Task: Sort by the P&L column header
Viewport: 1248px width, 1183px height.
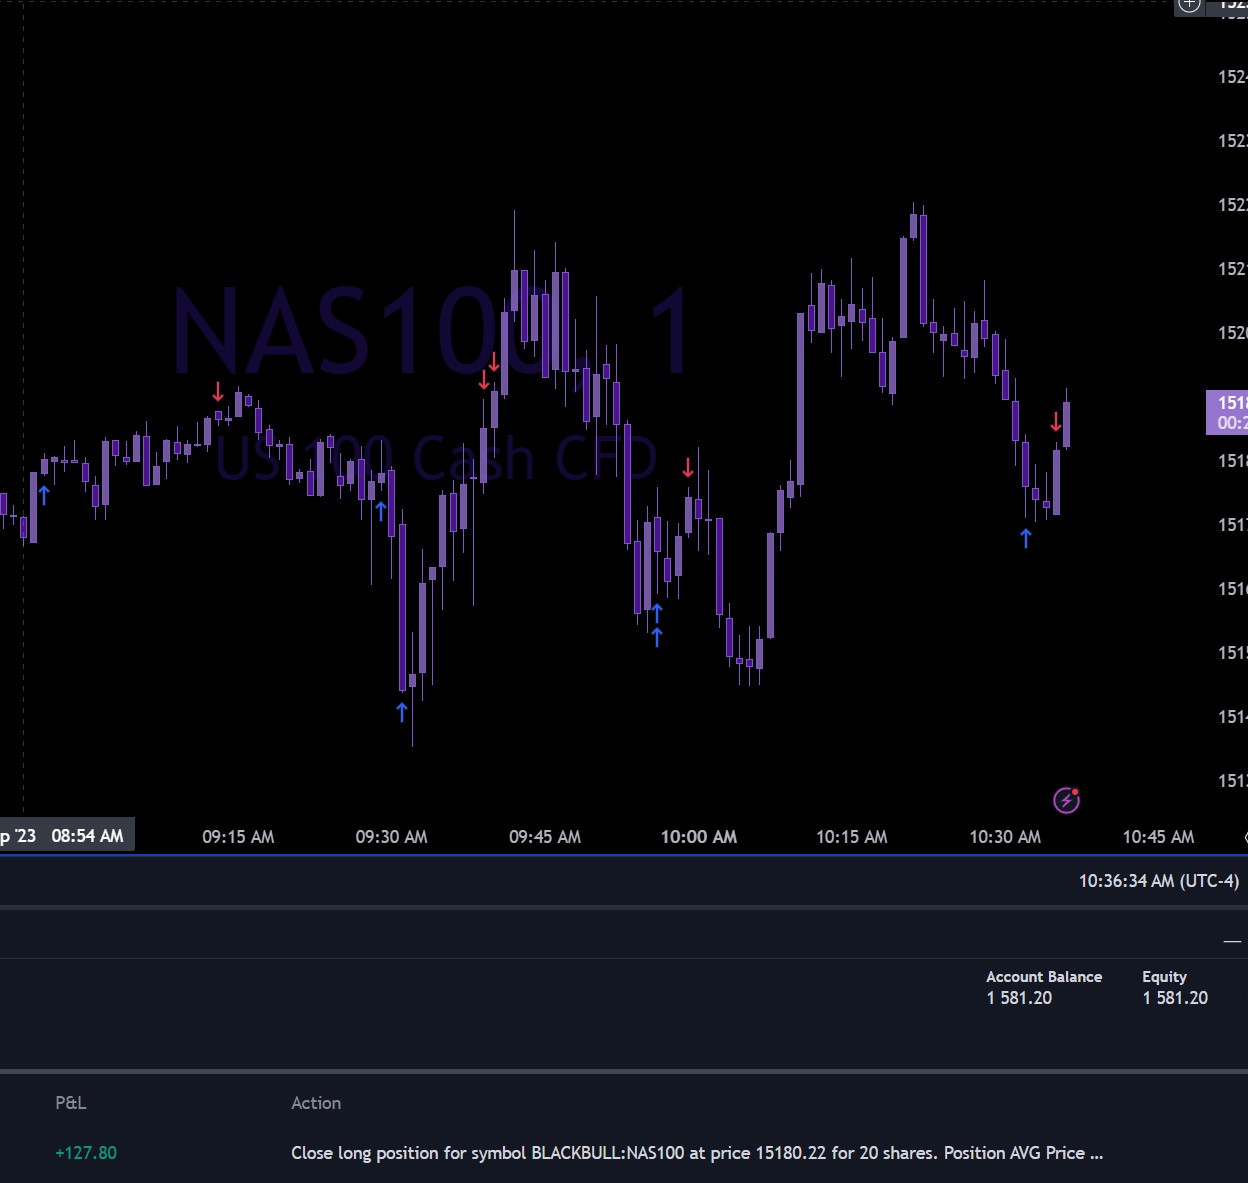Action: (71, 1103)
